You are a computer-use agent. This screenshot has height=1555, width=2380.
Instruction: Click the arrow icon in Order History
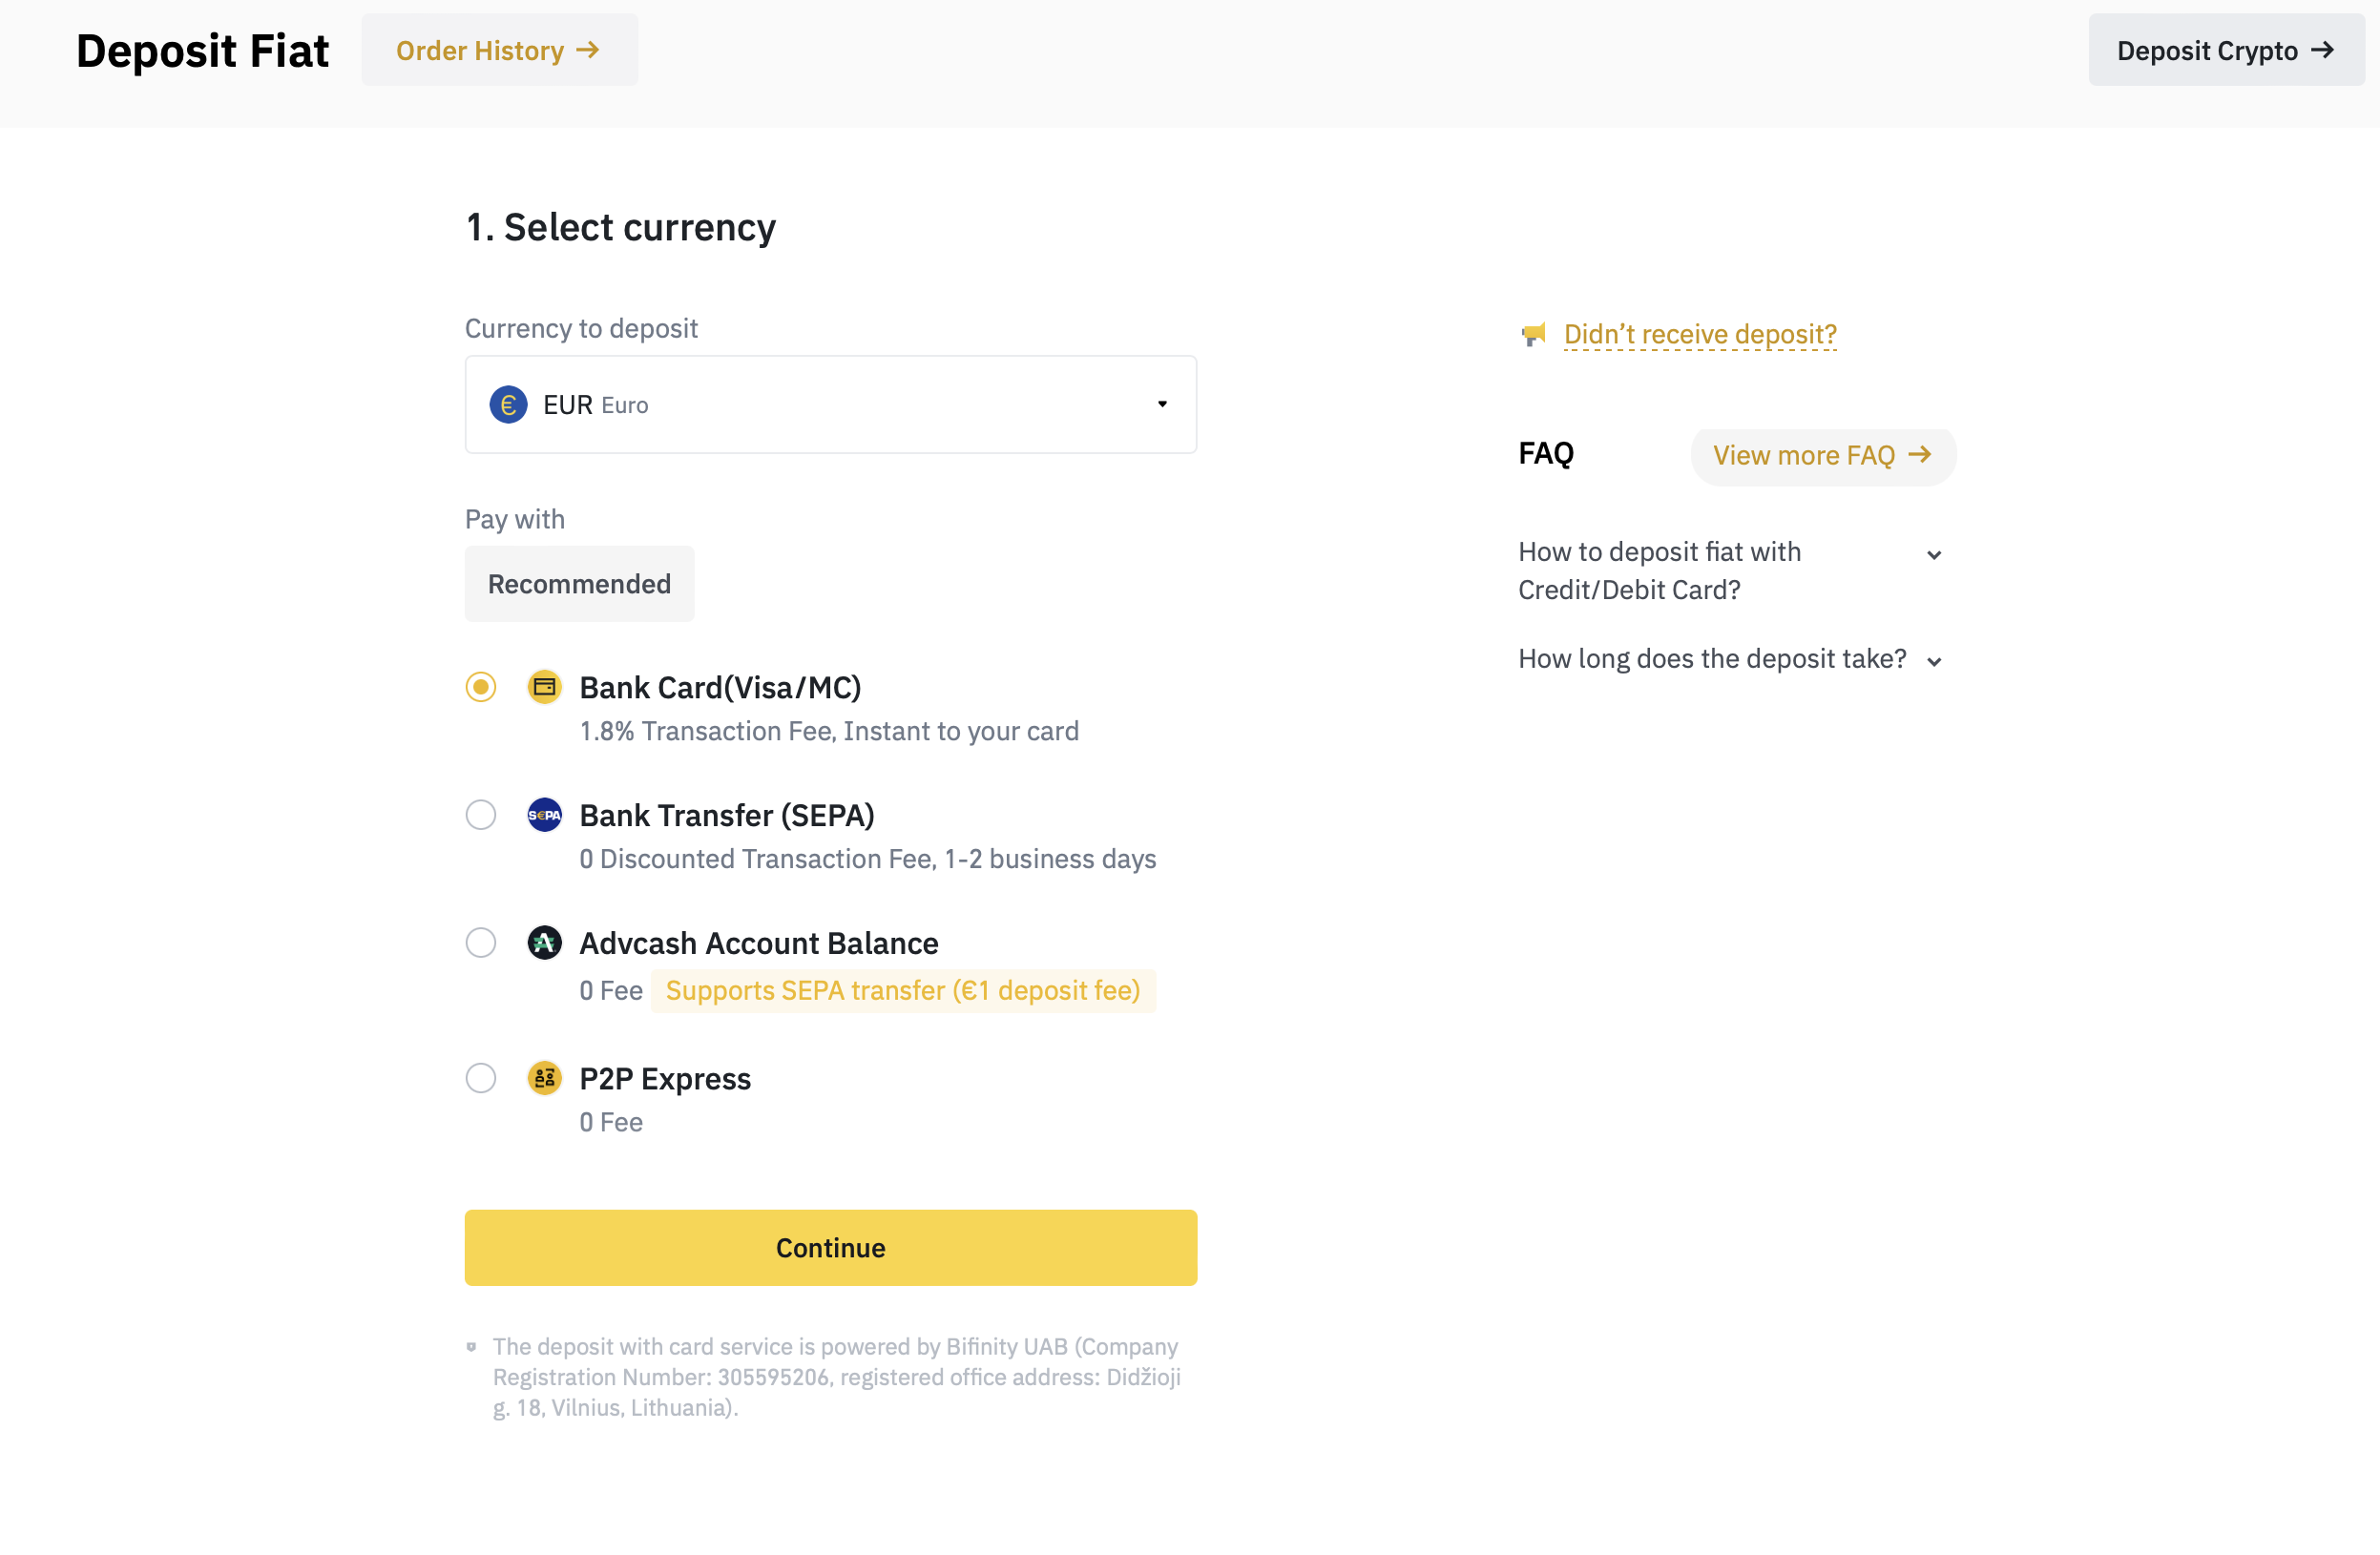588,50
